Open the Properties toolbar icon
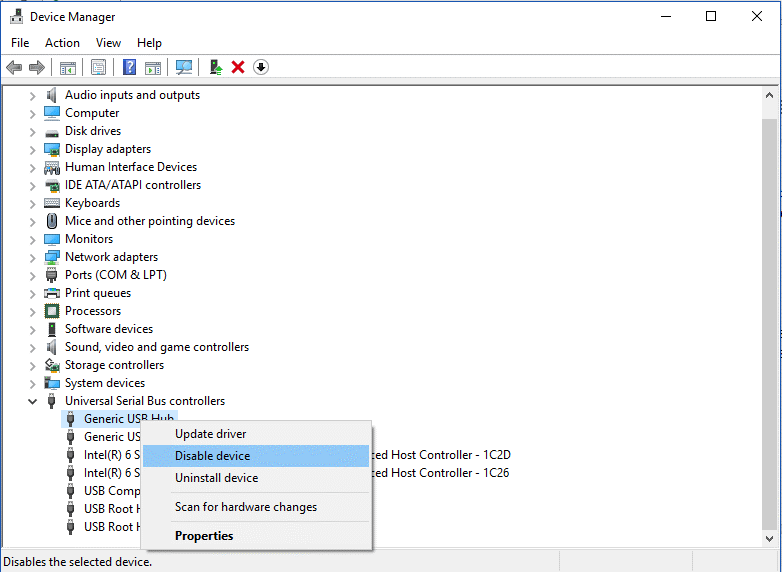This screenshot has height=572, width=782. 98,67
